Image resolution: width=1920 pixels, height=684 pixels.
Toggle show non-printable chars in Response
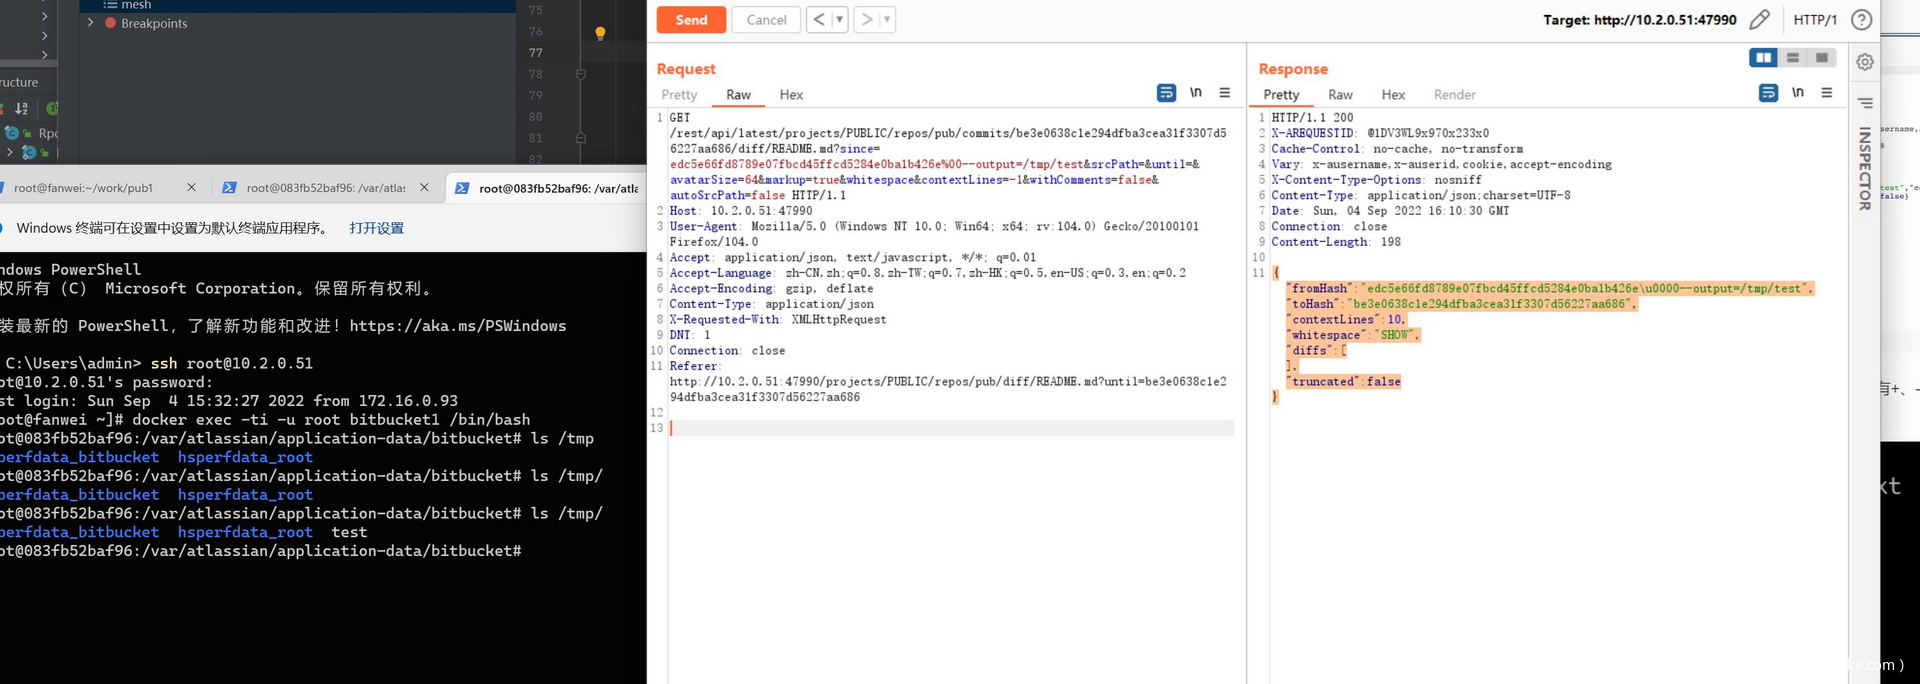pyautogui.click(x=1797, y=93)
